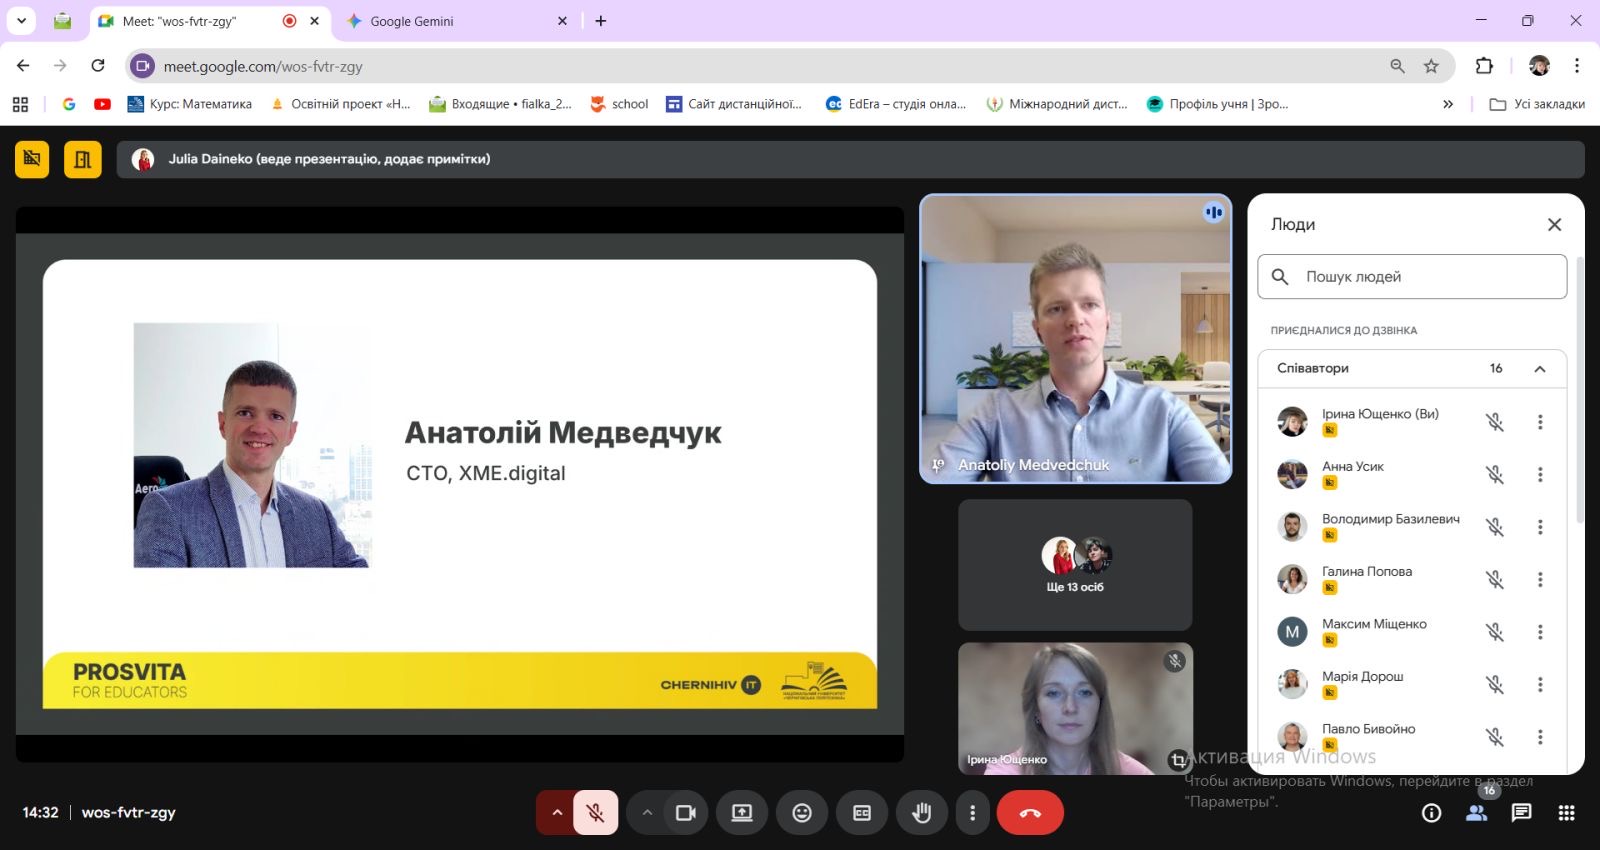The image size is (1600, 850).
Task: Open the Ще 13 осіб participants tile
Action: pos(1075,565)
